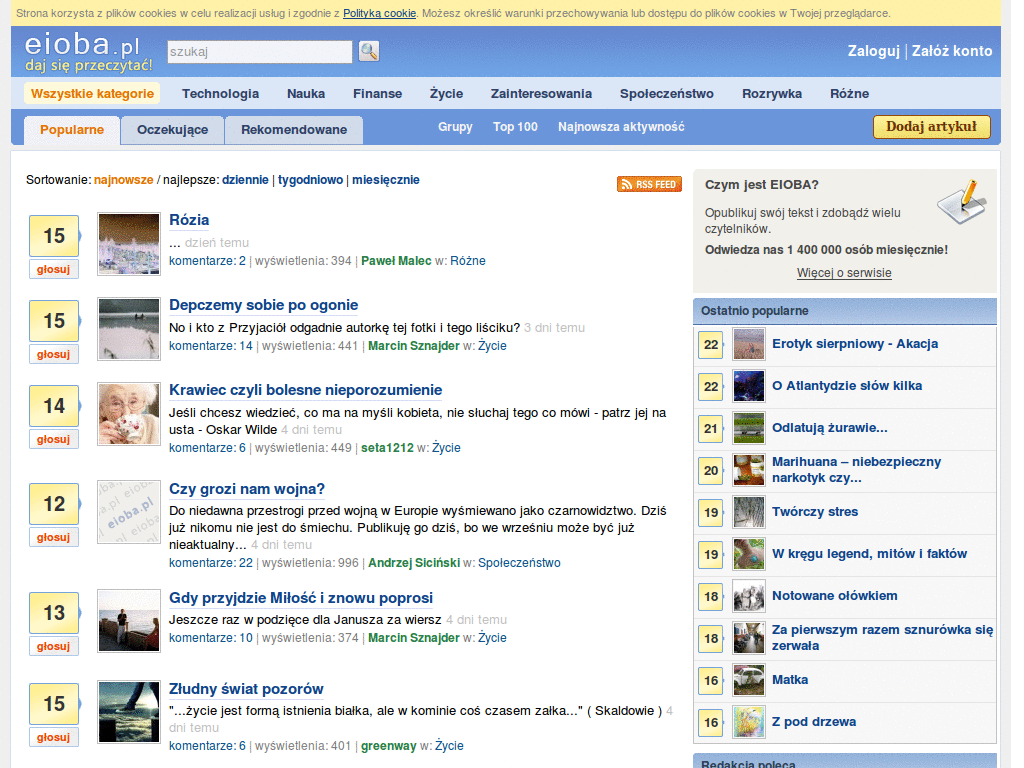The width and height of the screenshot is (1024, 768).
Task: Click Załóż konto to register
Action: (x=952, y=51)
